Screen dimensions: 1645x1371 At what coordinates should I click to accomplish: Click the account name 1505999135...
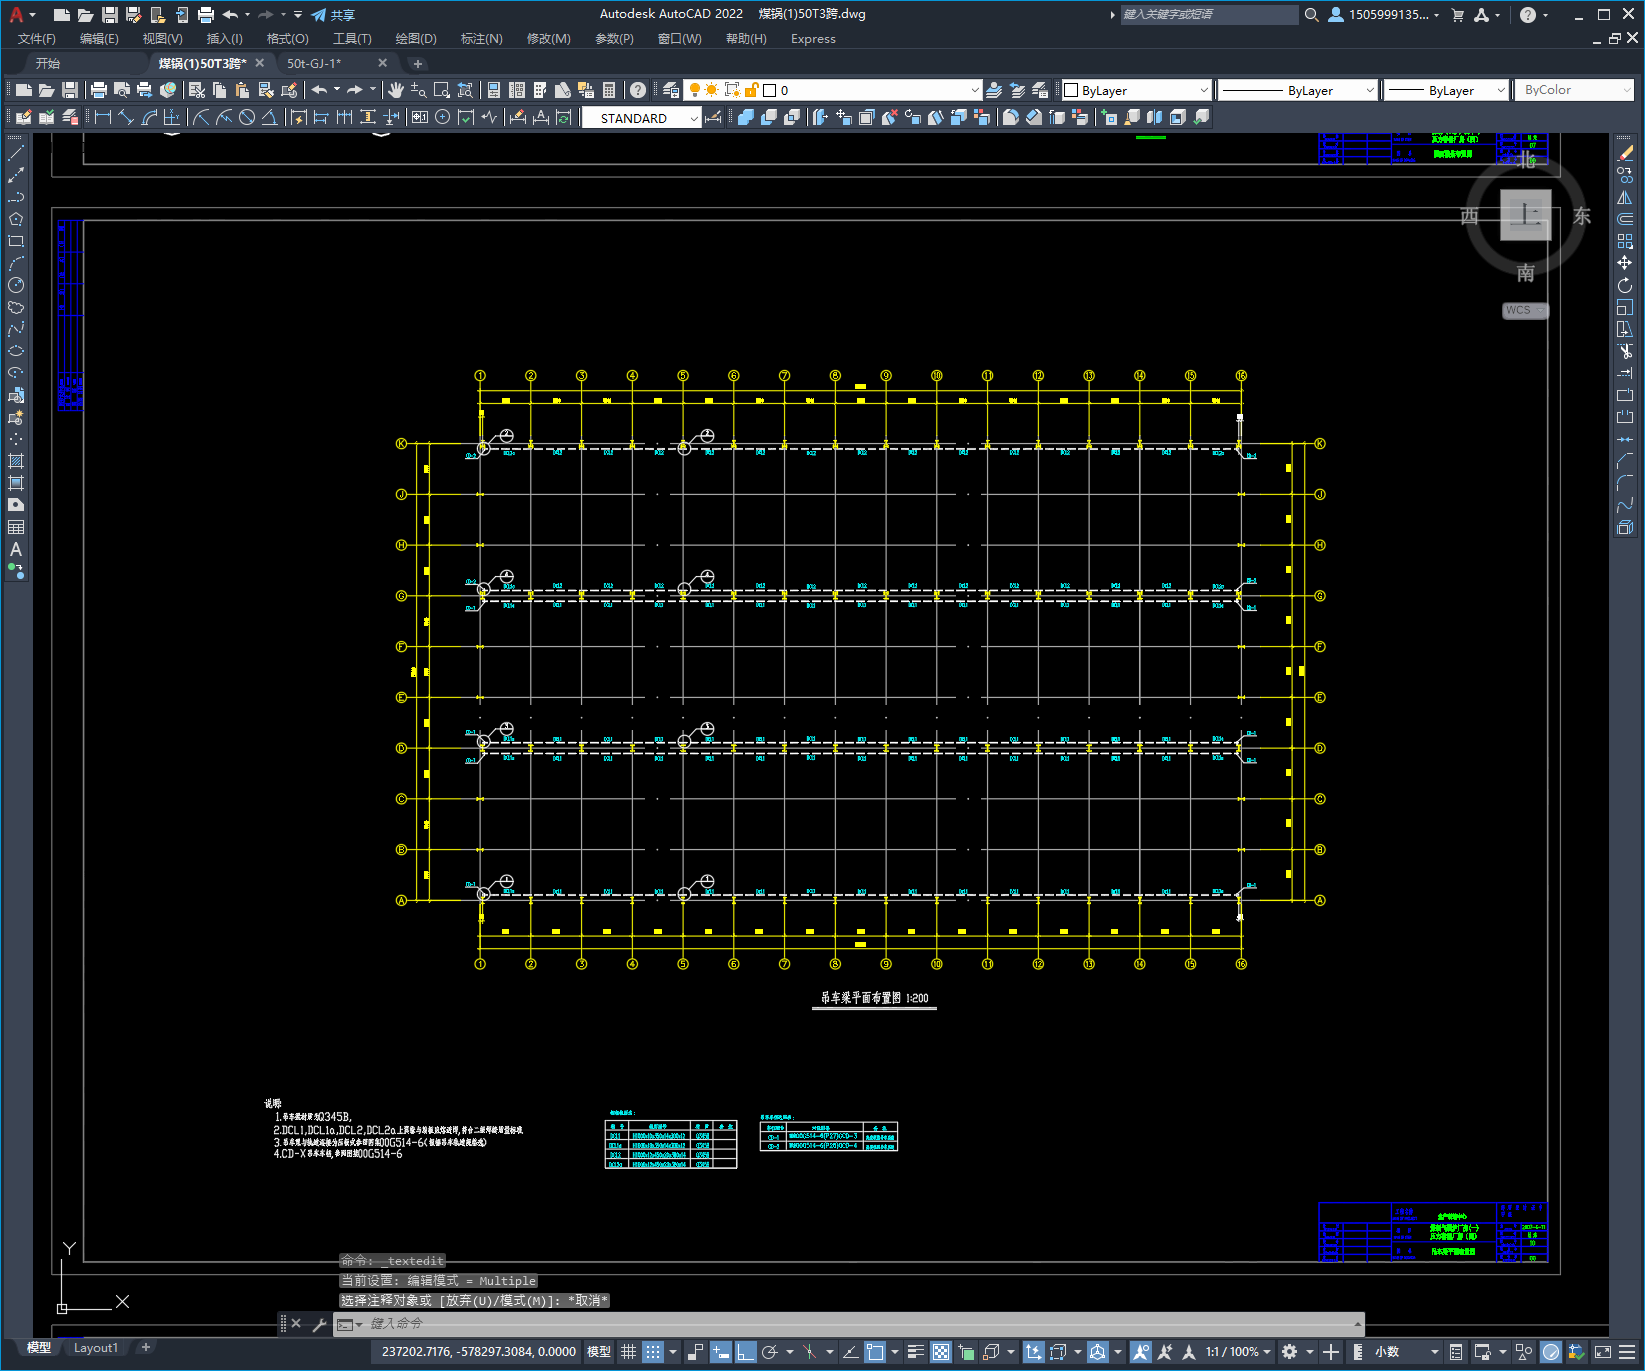pos(1388,15)
